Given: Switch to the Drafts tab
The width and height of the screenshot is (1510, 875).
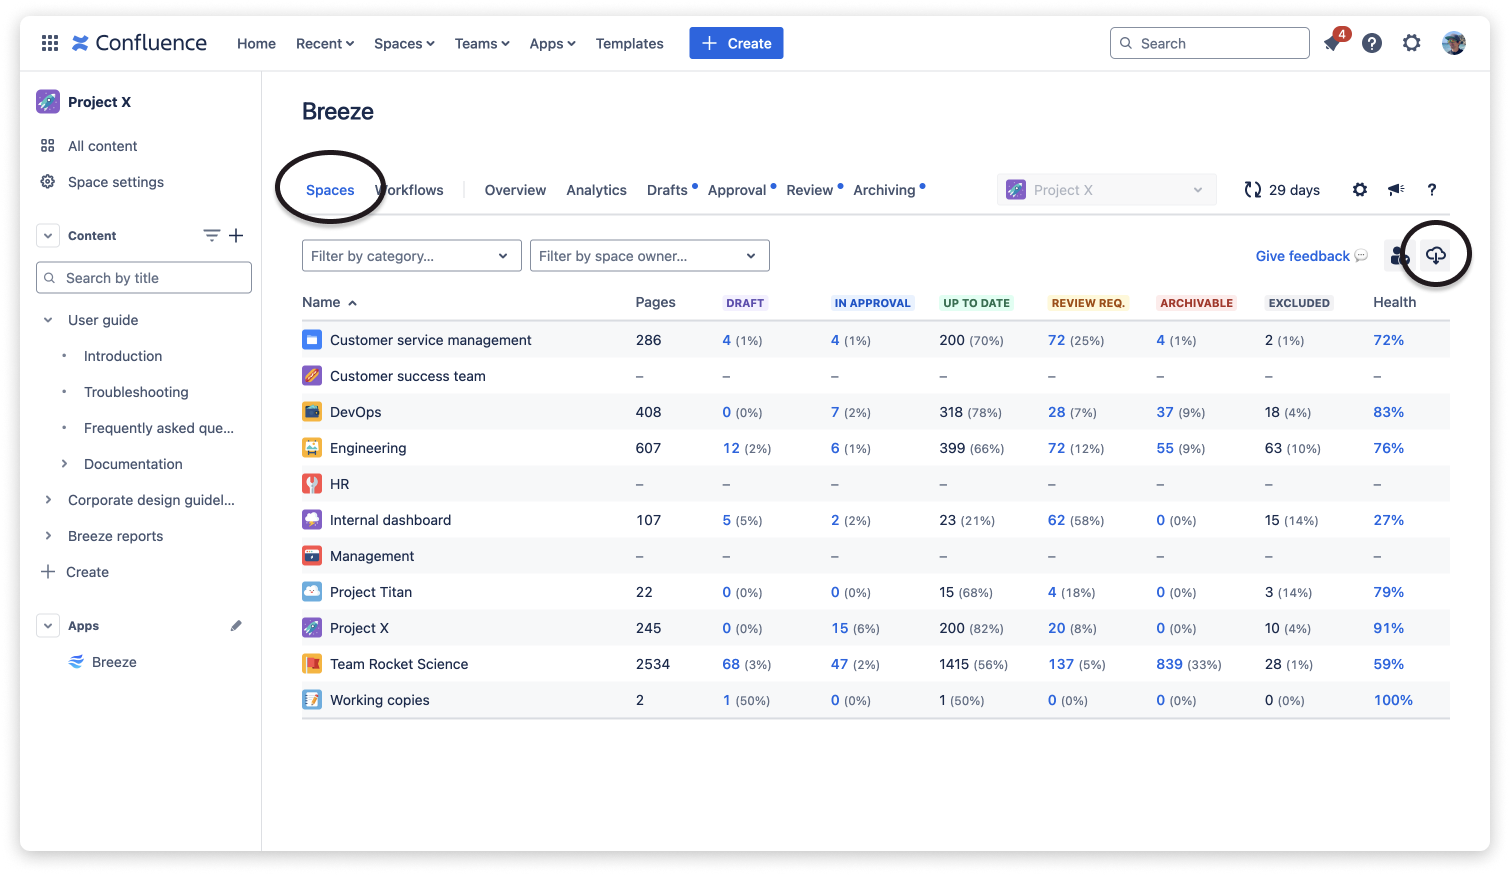Looking at the screenshot, I should [667, 190].
